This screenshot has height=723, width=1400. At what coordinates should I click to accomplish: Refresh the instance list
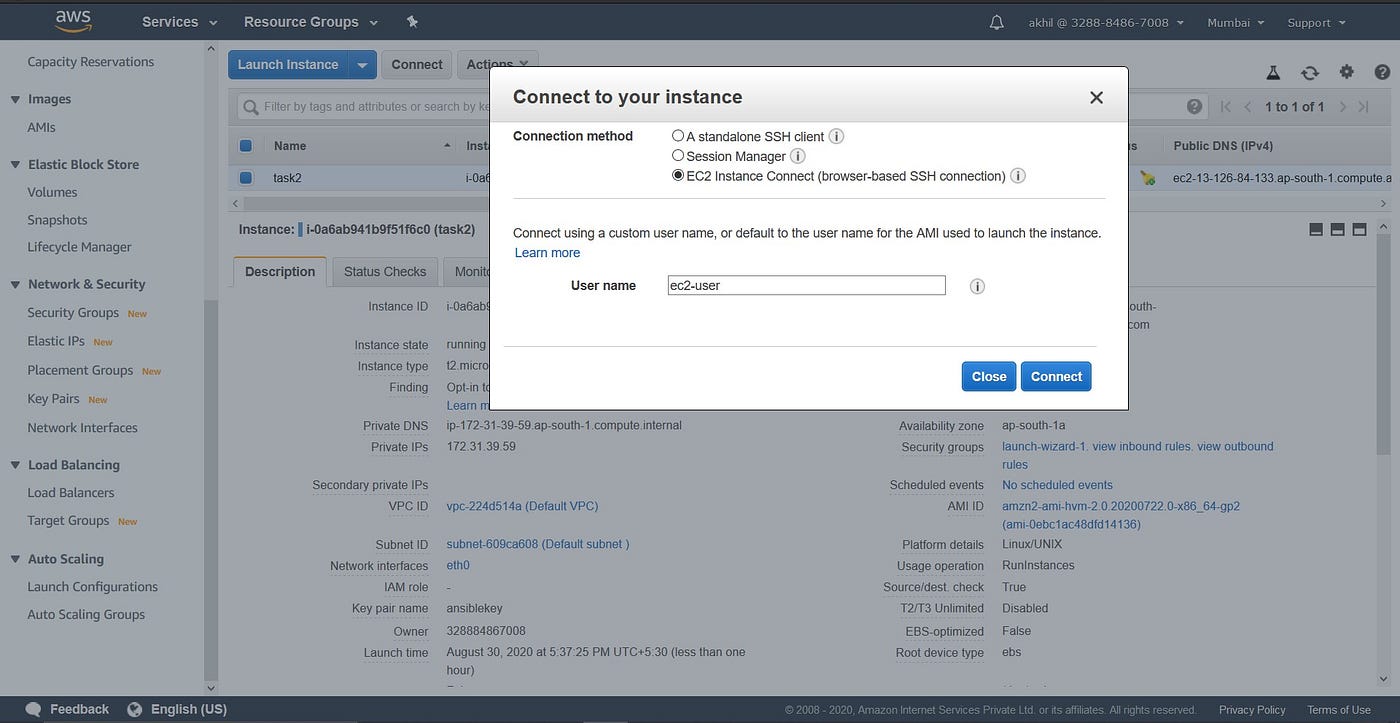1309,72
